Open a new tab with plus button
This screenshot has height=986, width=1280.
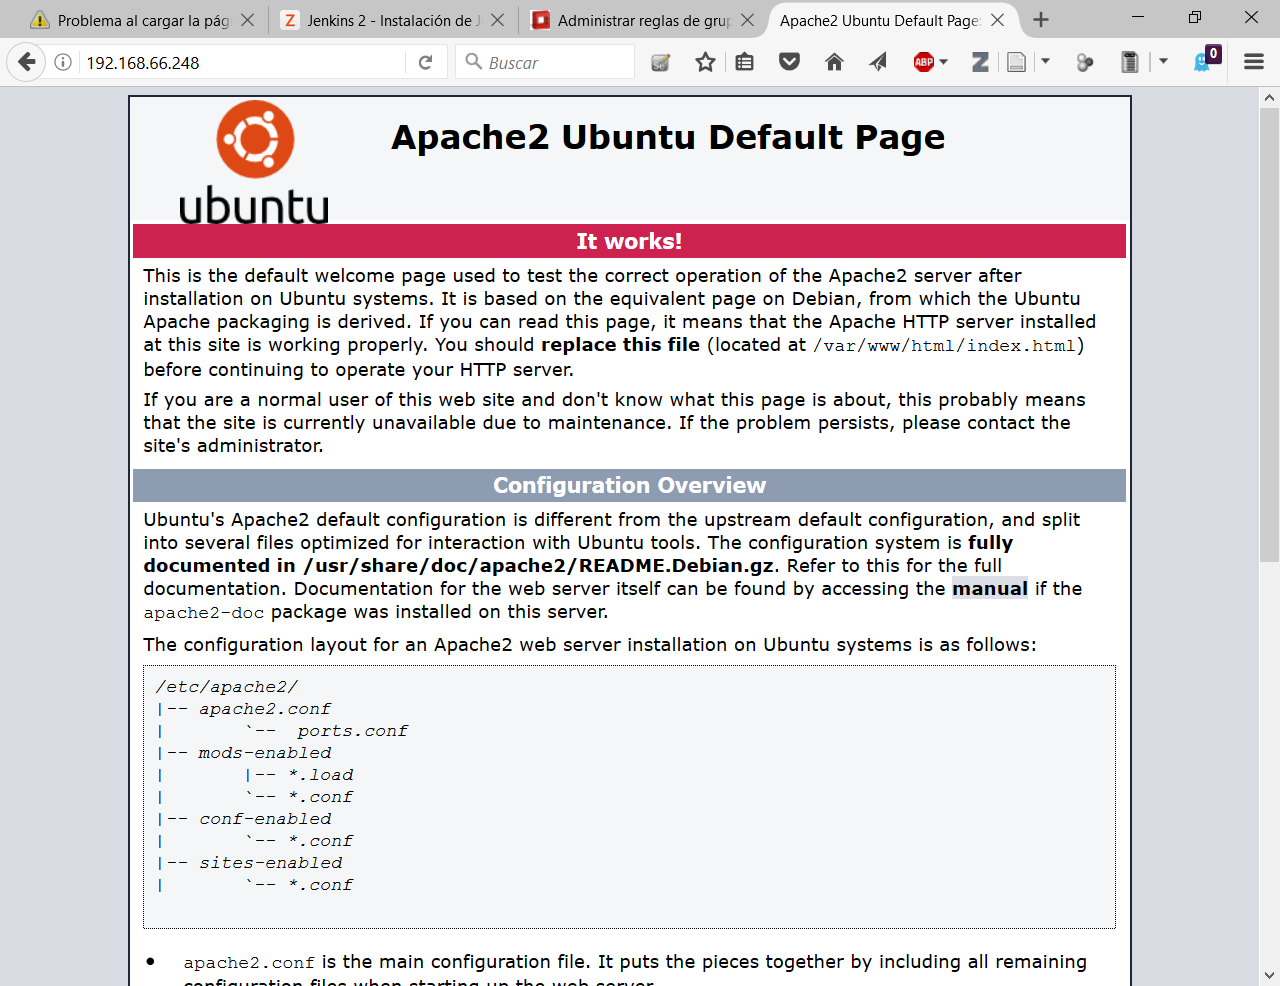(x=1041, y=20)
